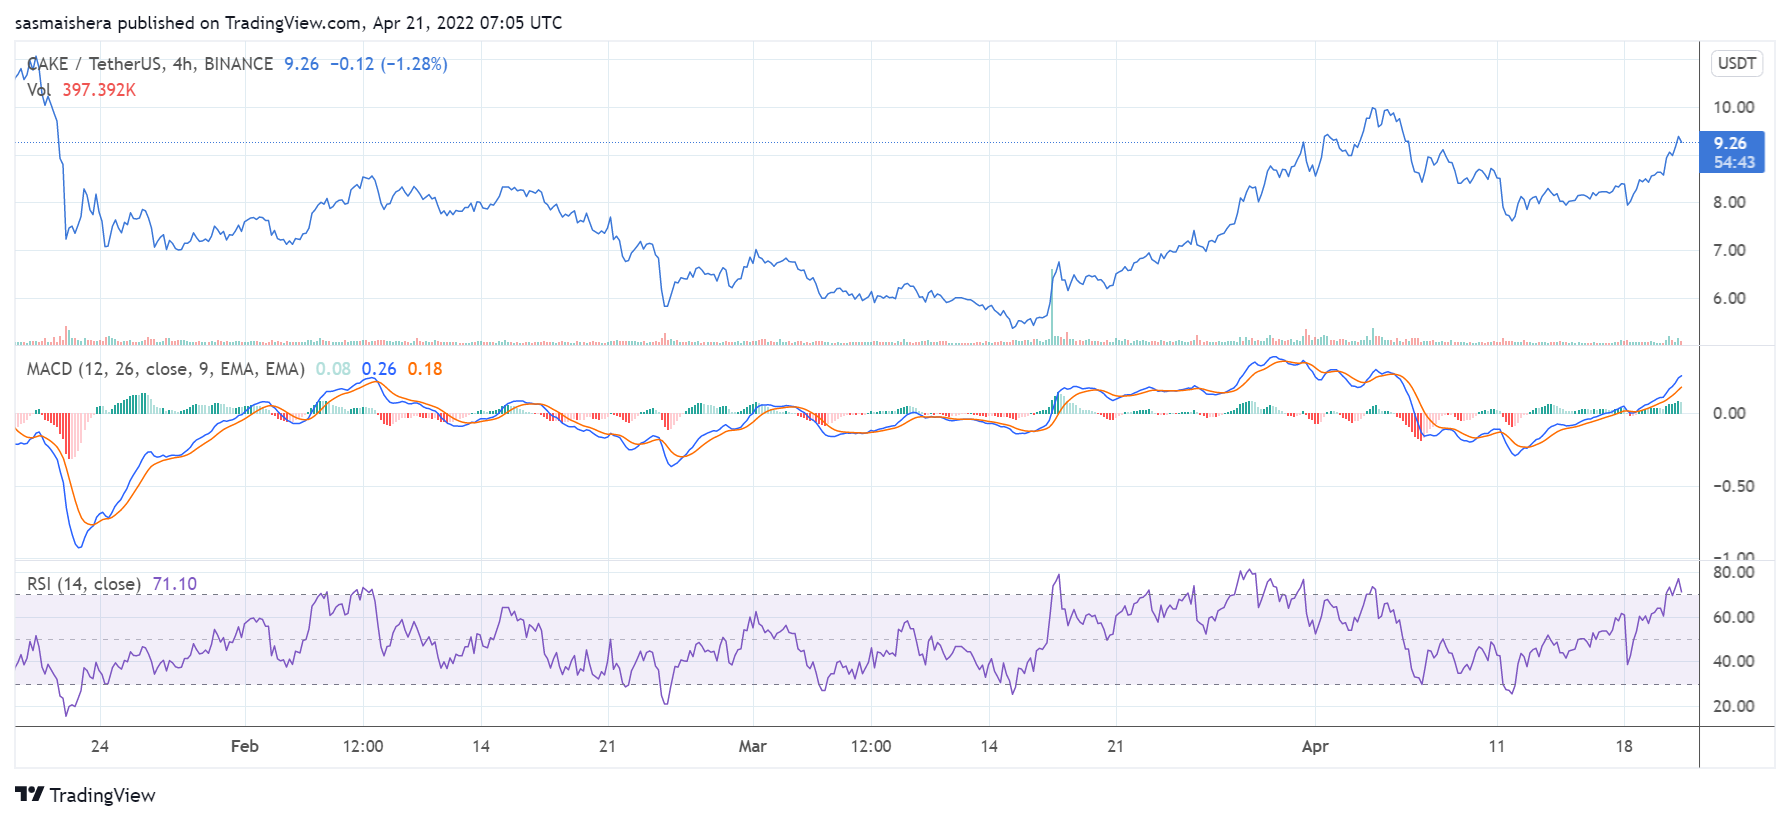Click the 11 date label on time axis
This screenshot has width=1790, height=821.
click(x=1497, y=746)
